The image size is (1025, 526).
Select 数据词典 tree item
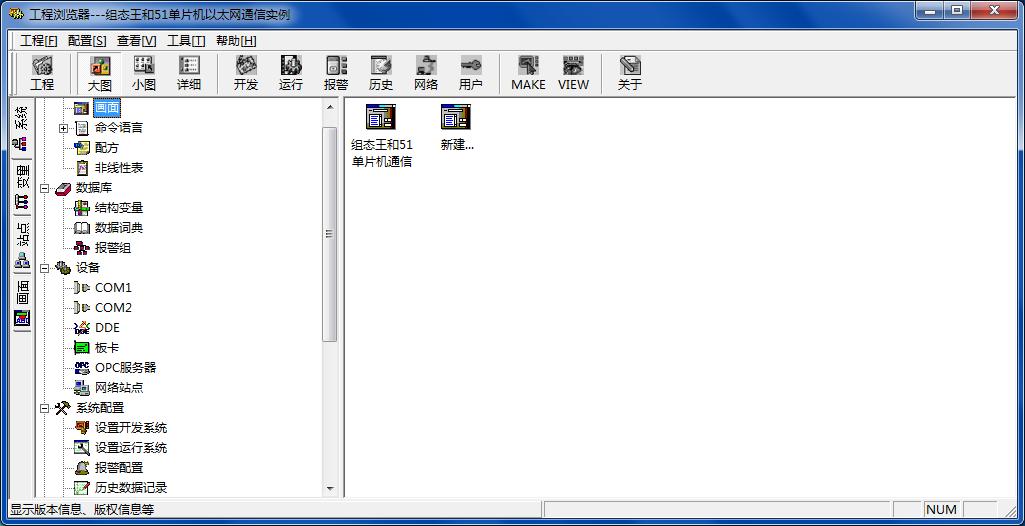pos(119,228)
